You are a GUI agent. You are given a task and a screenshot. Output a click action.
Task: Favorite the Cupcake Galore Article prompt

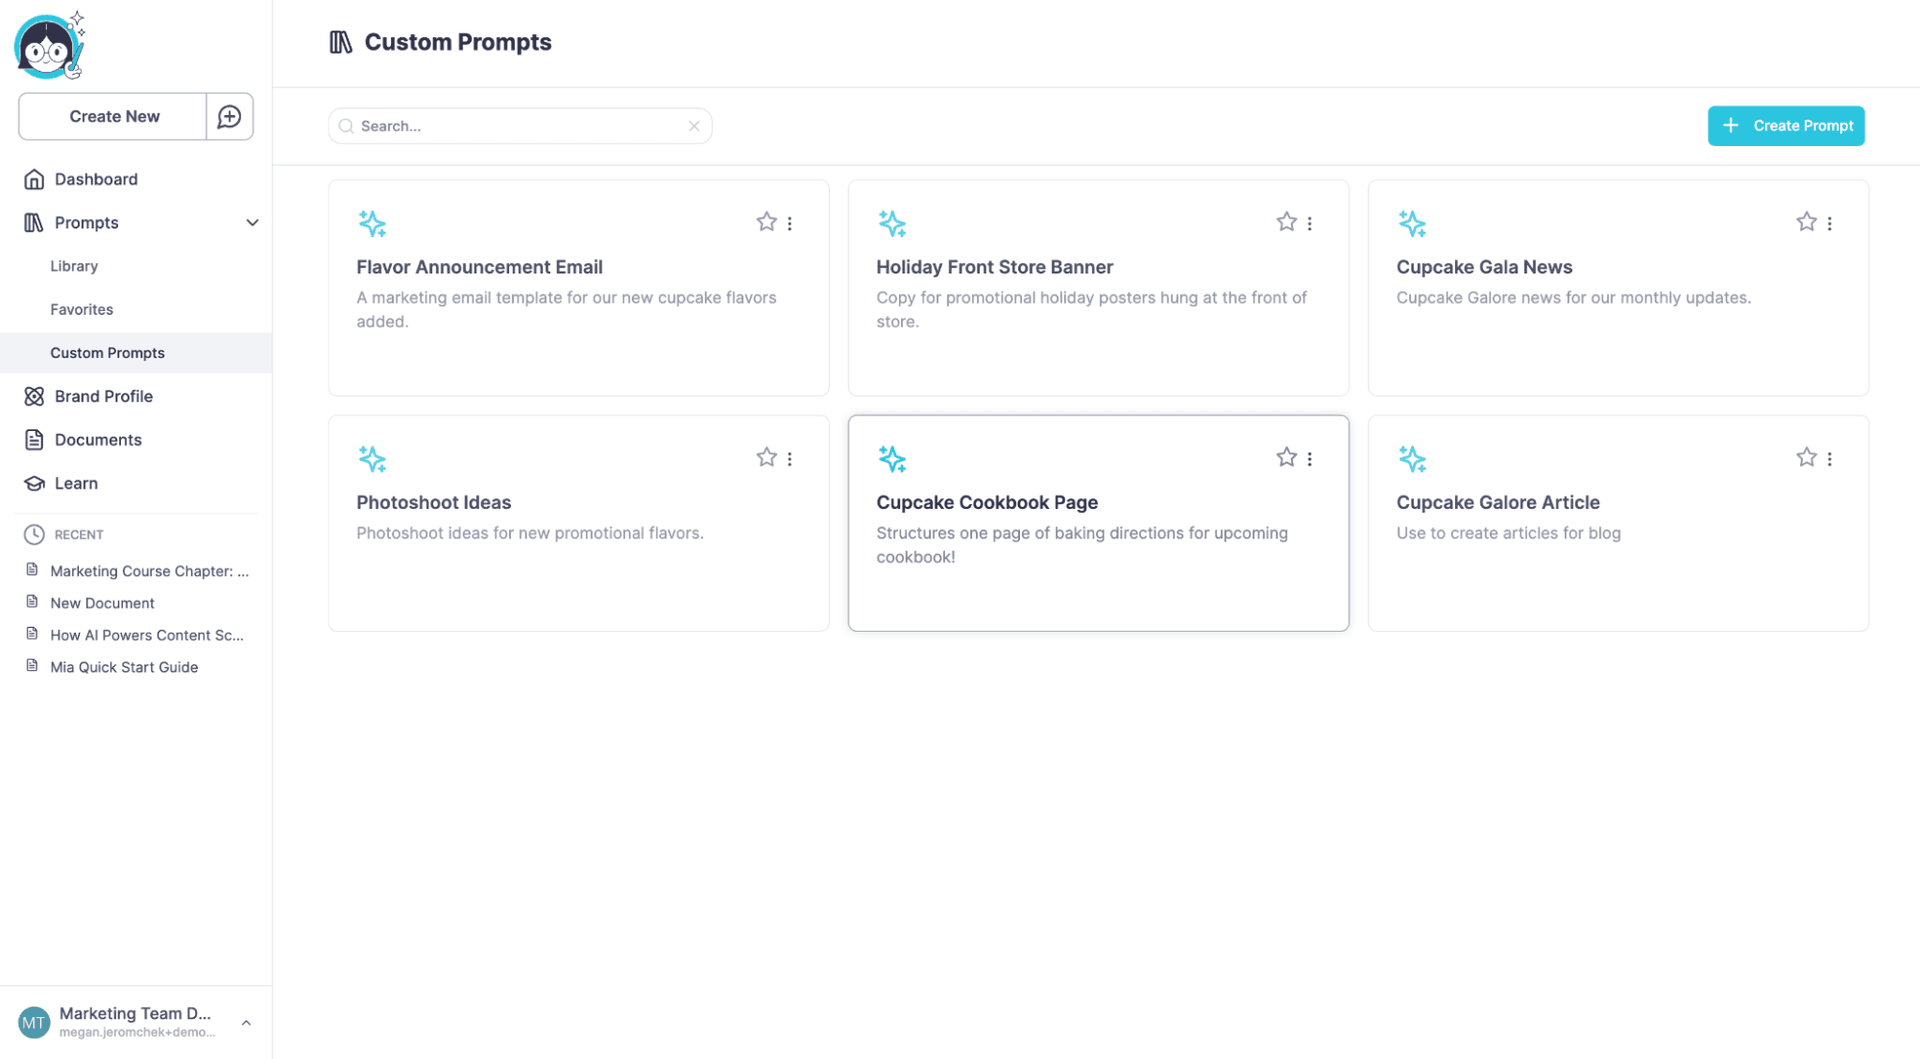point(1806,457)
